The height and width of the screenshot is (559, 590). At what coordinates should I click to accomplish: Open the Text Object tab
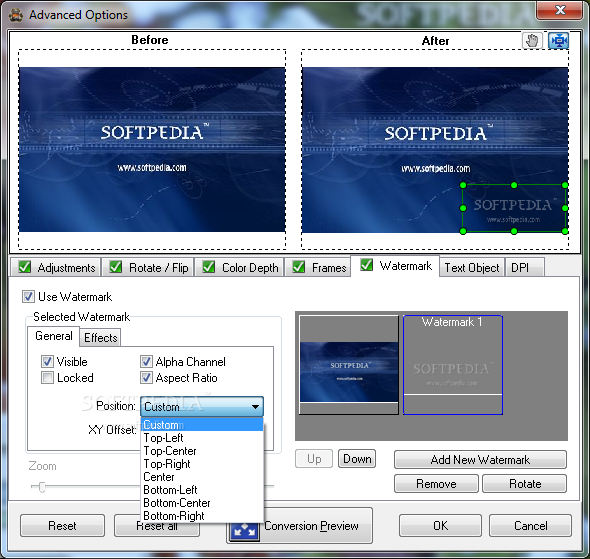(x=472, y=267)
